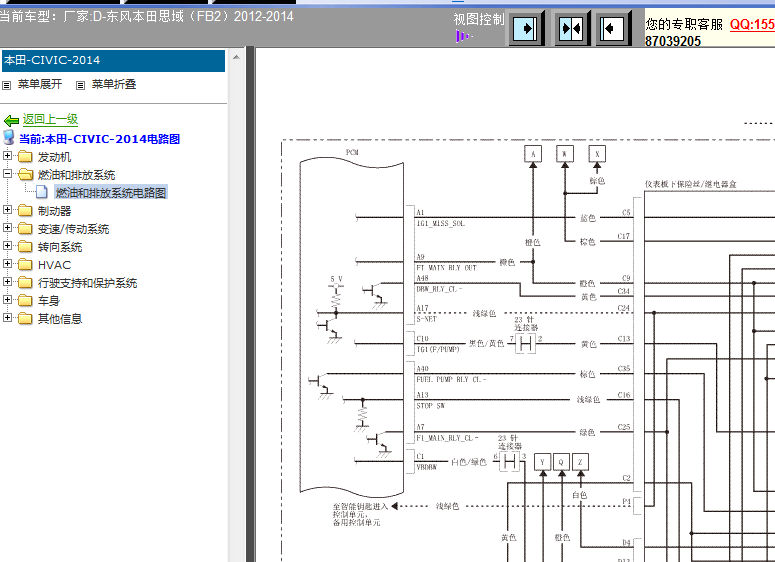This screenshot has height=562, width=775.
Task: Select the 发动机 tree label
Action: click(x=54, y=157)
